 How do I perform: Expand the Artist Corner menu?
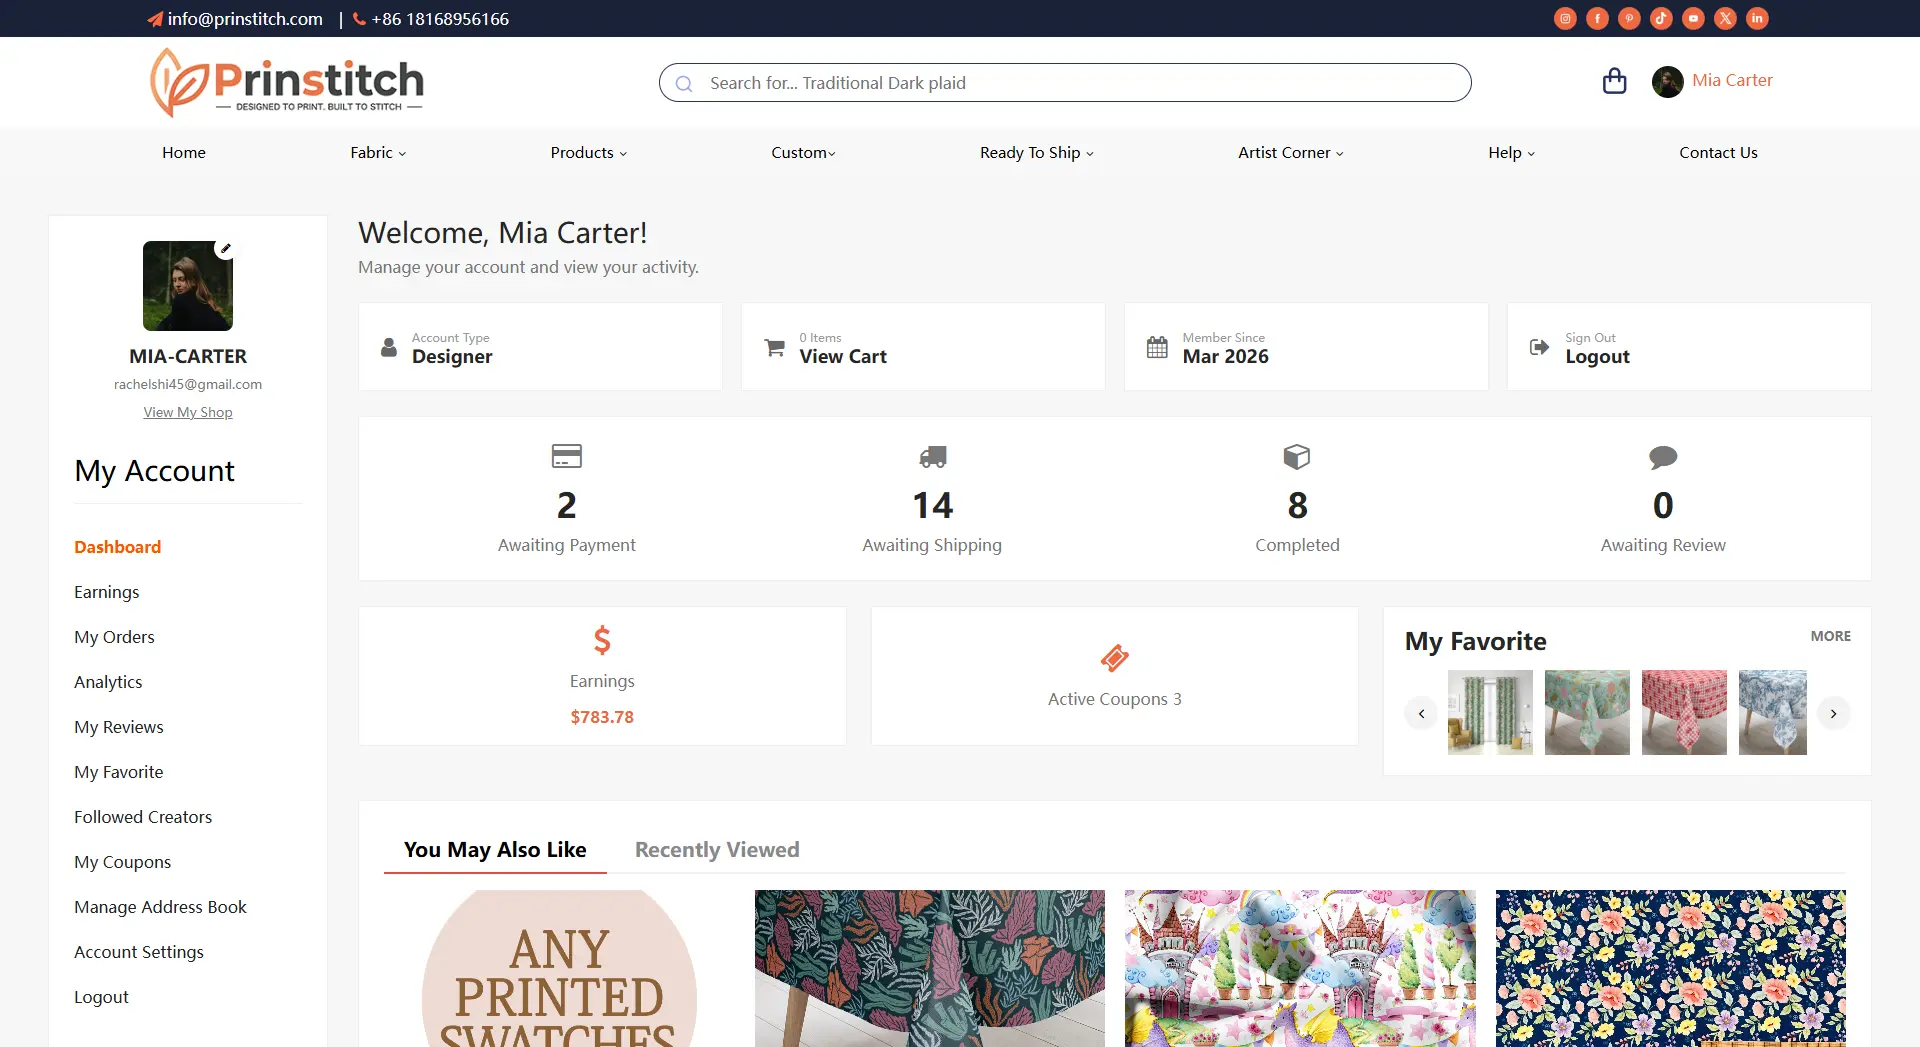click(x=1290, y=152)
